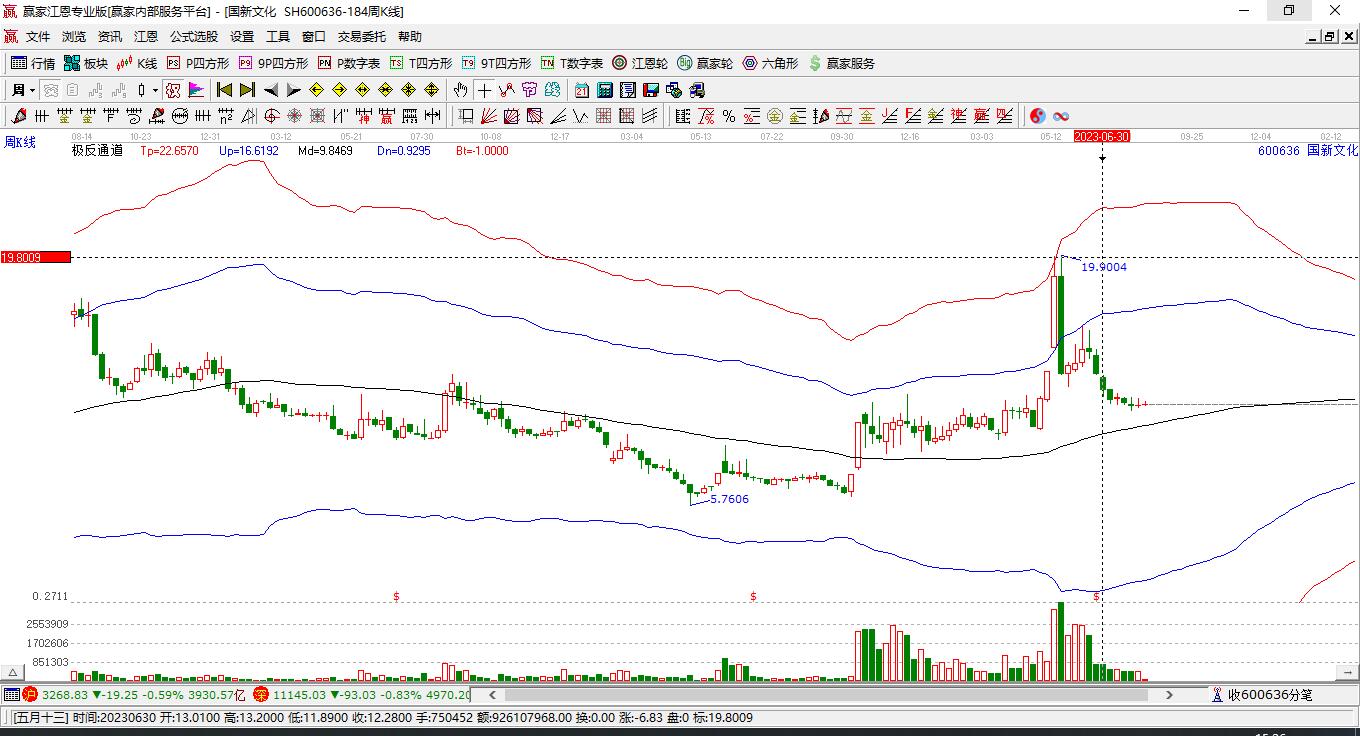This screenshot has height=736, width=1360.
Task: Switch to 行情 market quotes view
Action: (x=33, y=63)
